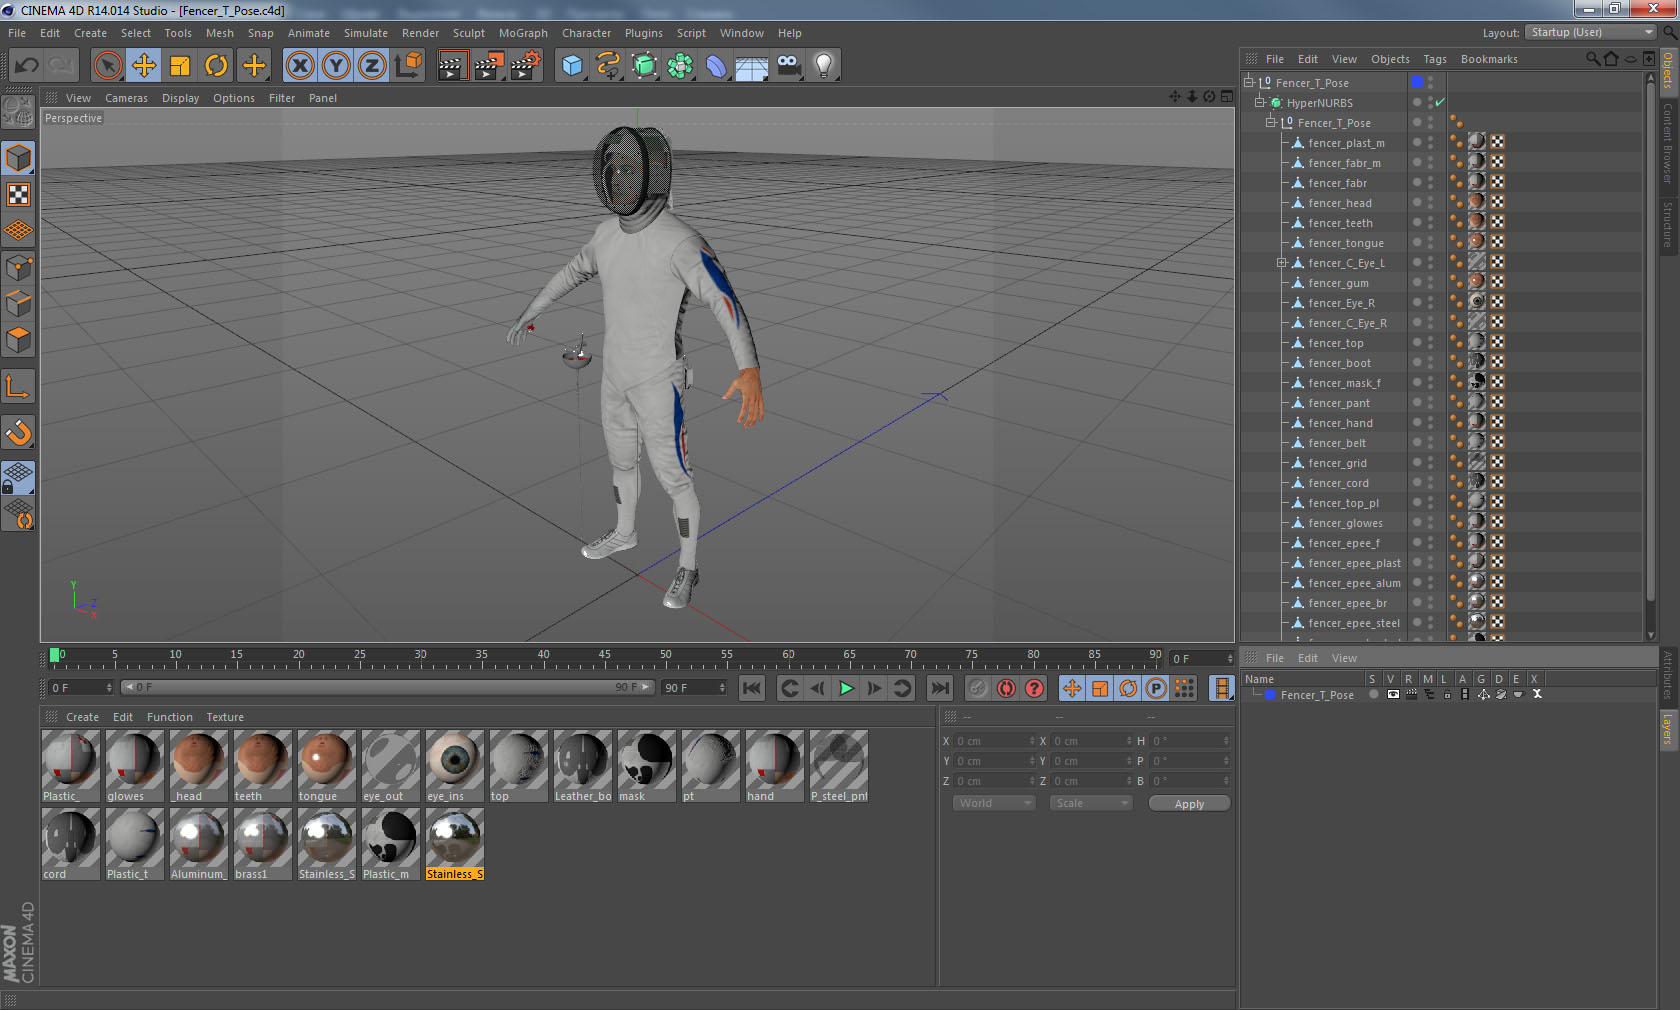Click the Undo arrow icon
1680x1010 pixels.
point(27,66)
